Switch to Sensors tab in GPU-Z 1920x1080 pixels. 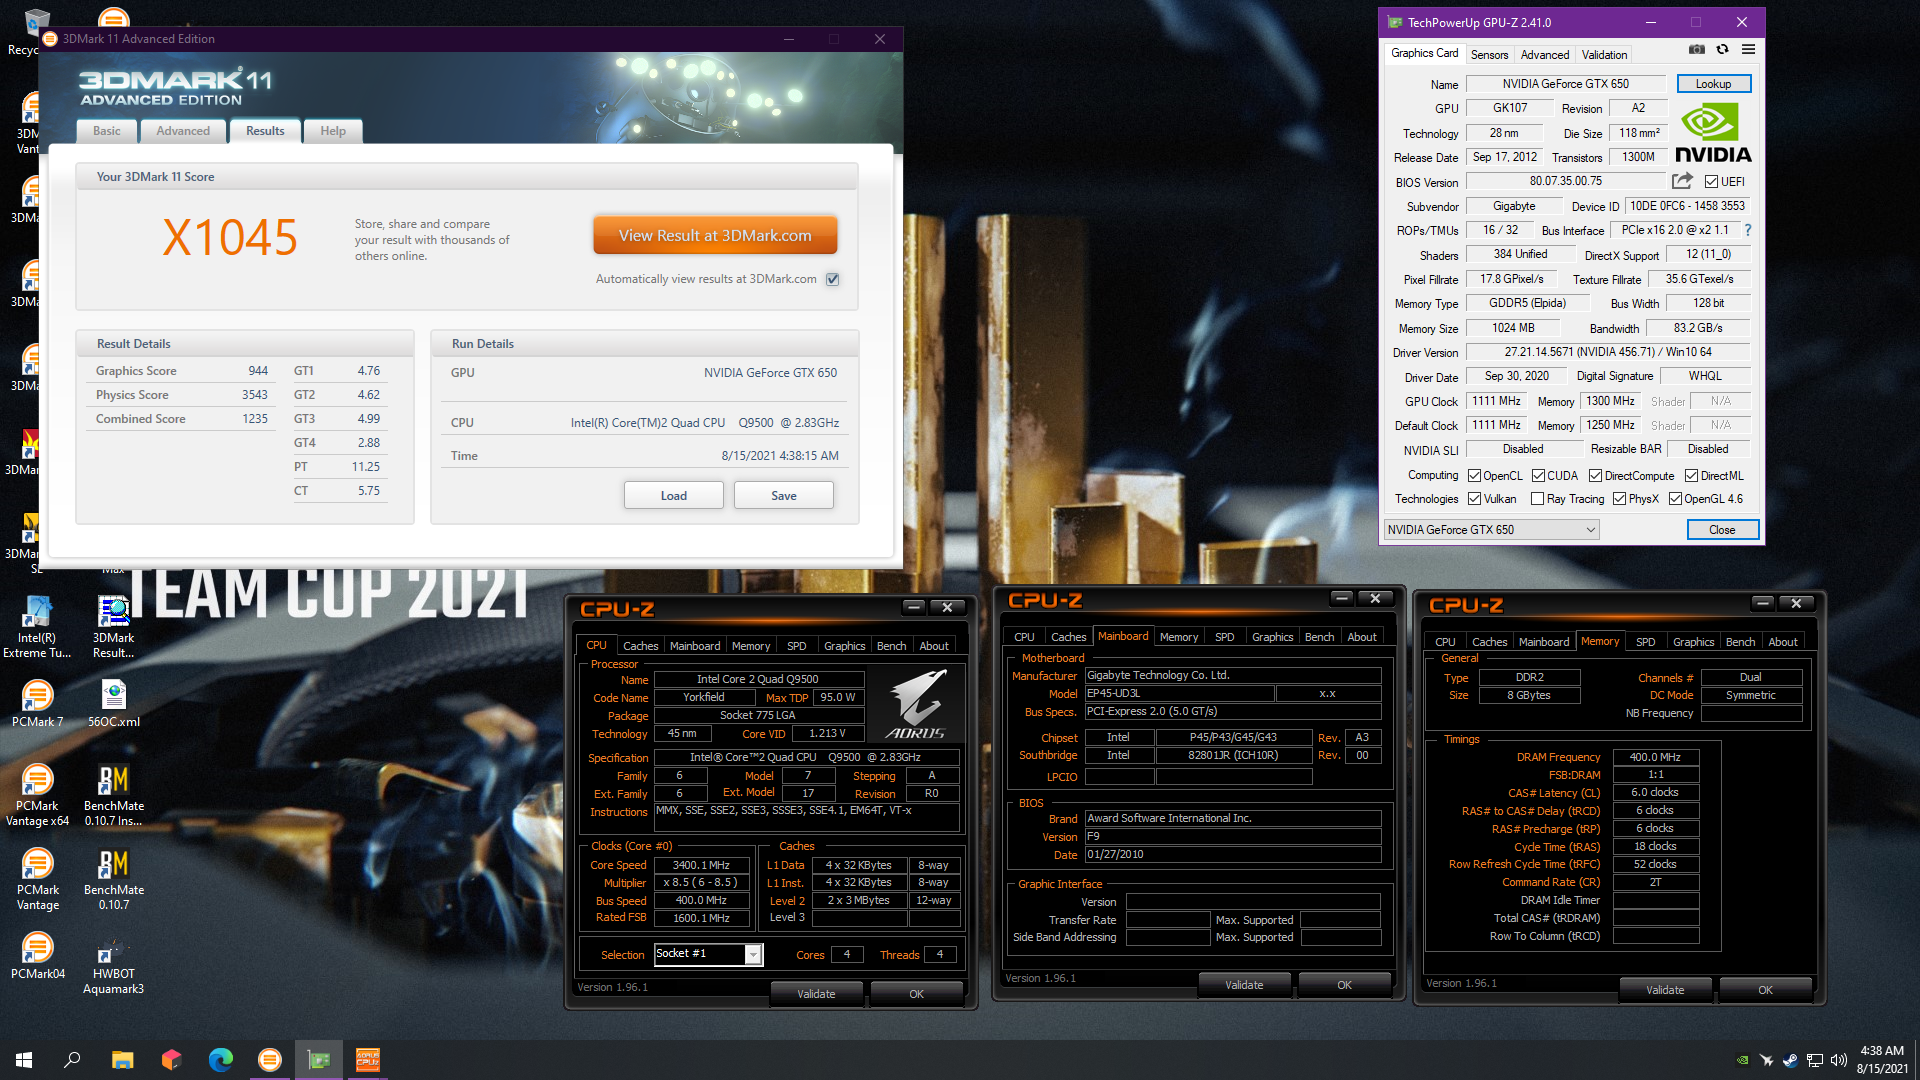[x=1489, y=55]
